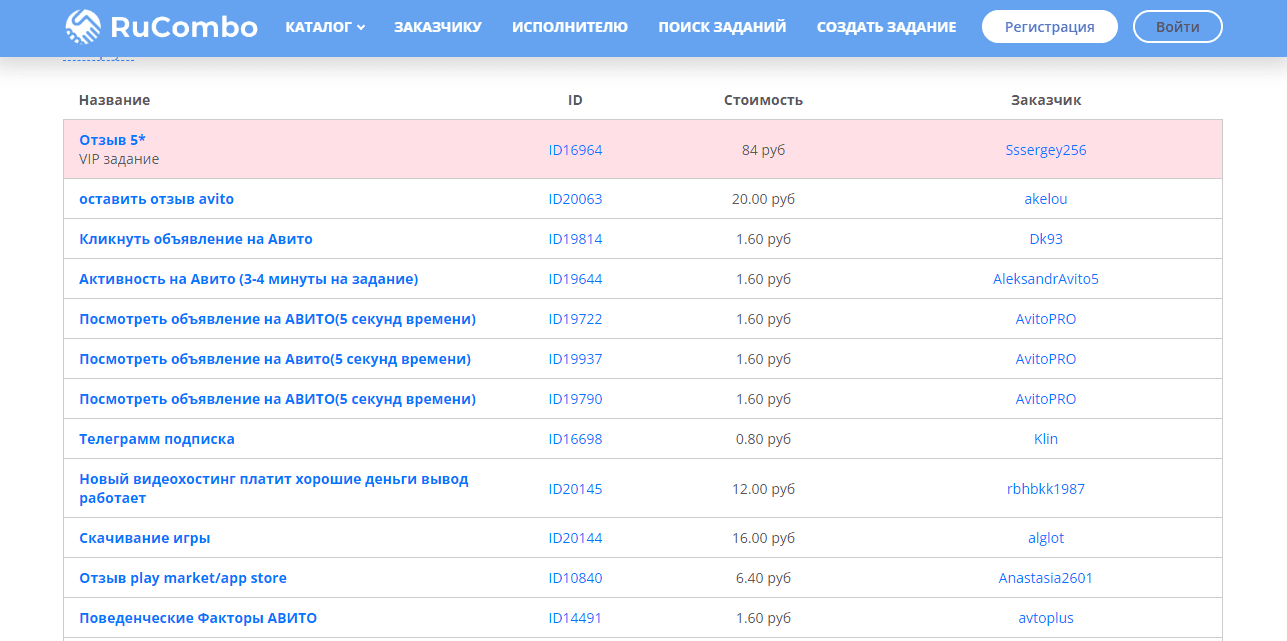This screenshot has width=1287, height=641.
Task: Select ИСПОЛНИТЕЛЮ in the navigation bar
Action: 570,27
